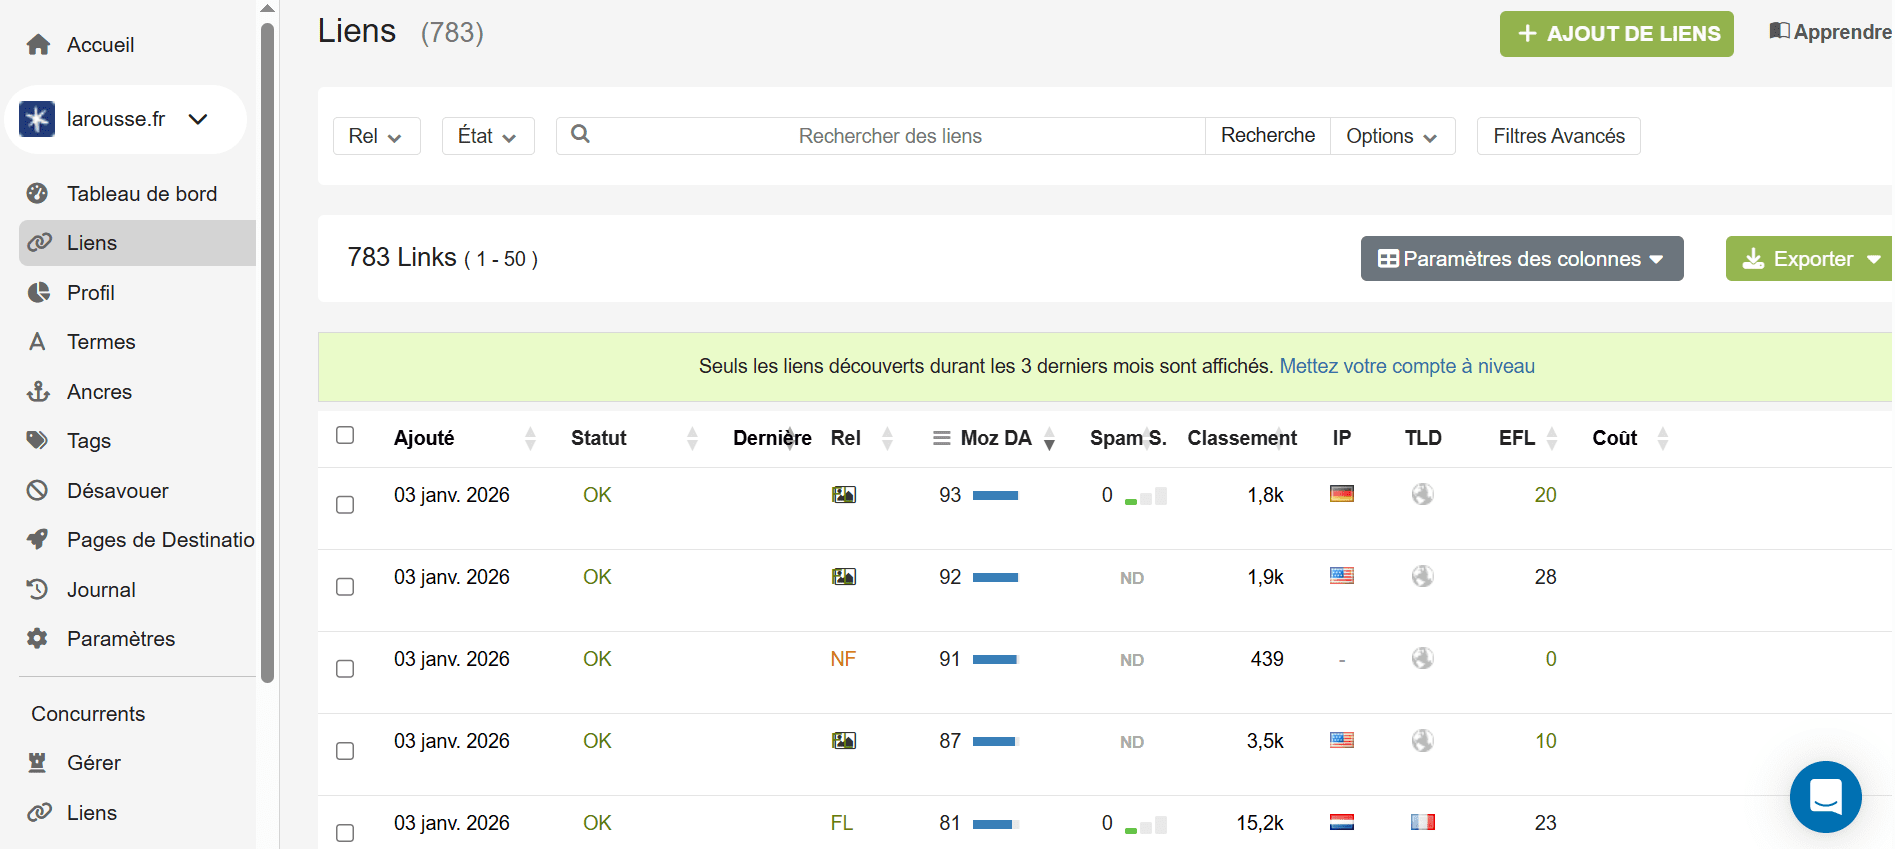Click the Moz DA 93 bar indicator
The width and height of the screenshot is (1895, 849).
coord(995,495)
